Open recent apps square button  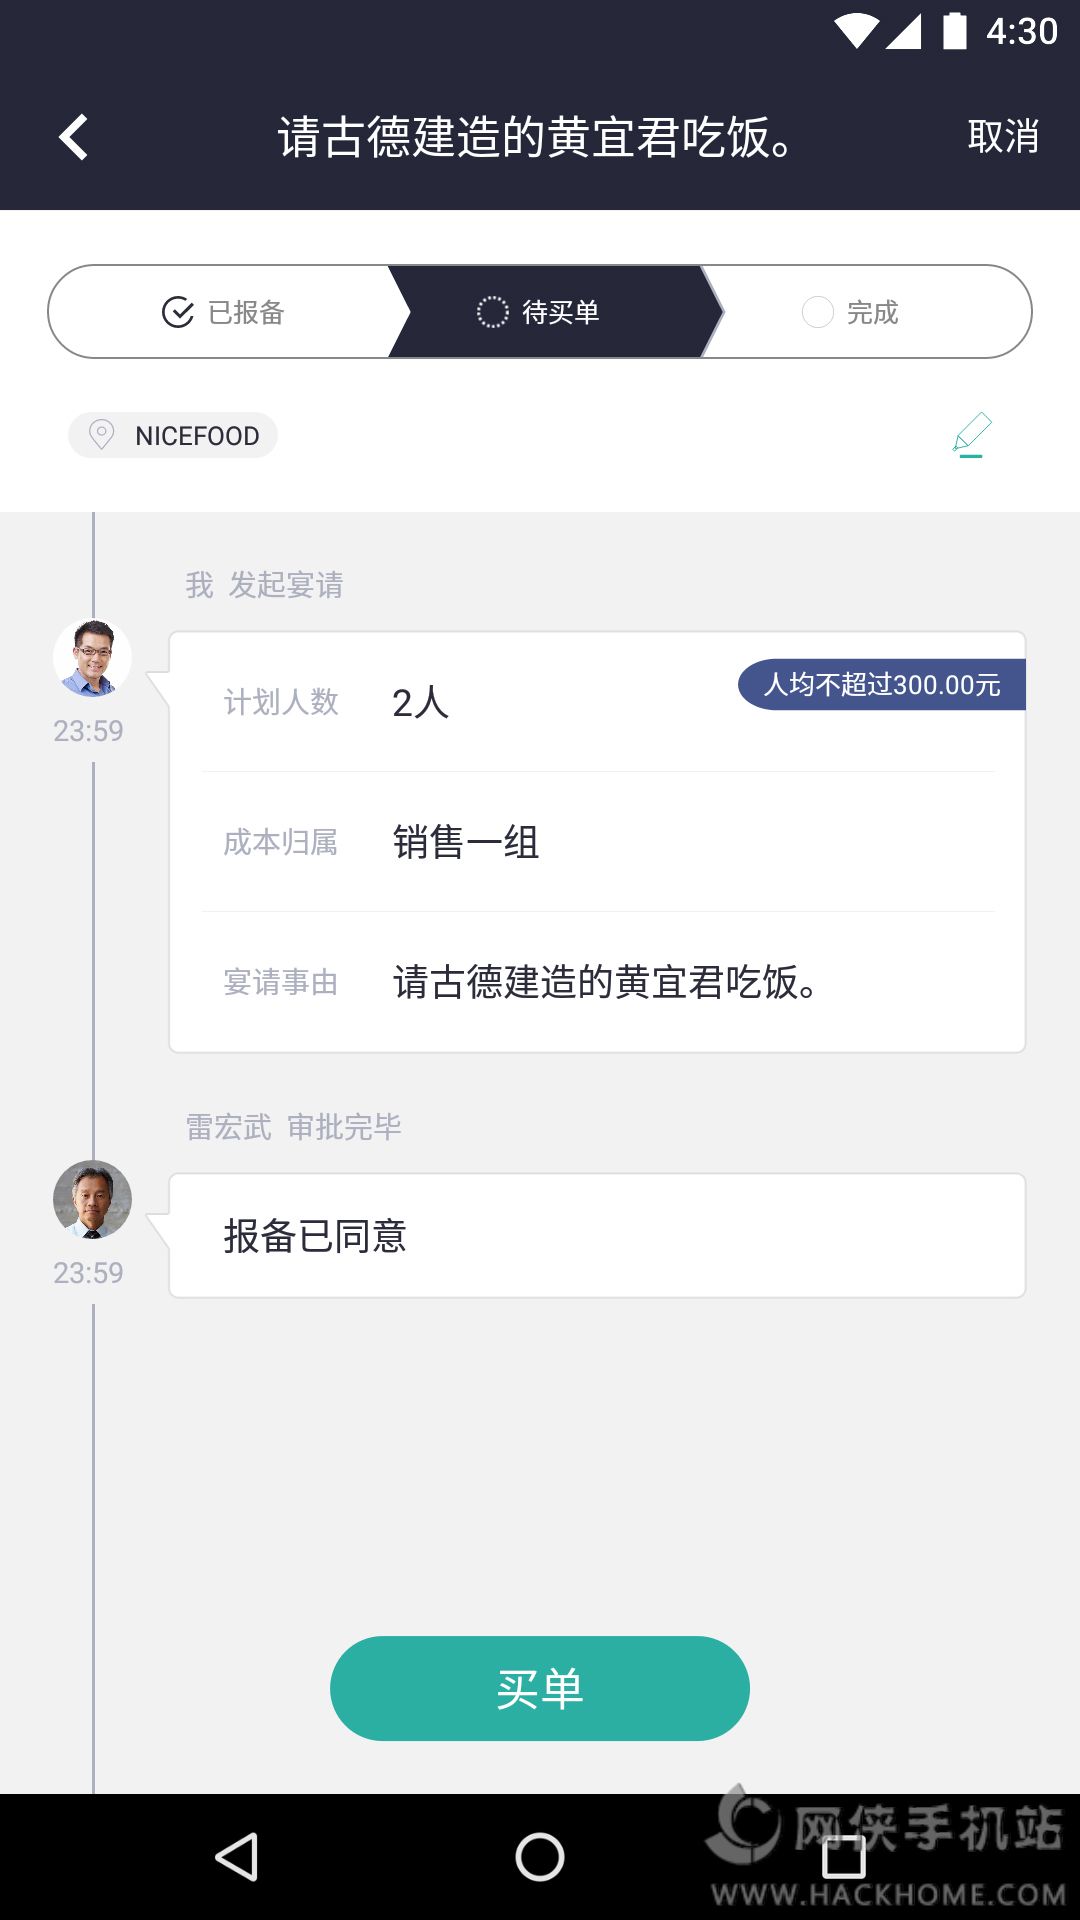coord(843,1857)
